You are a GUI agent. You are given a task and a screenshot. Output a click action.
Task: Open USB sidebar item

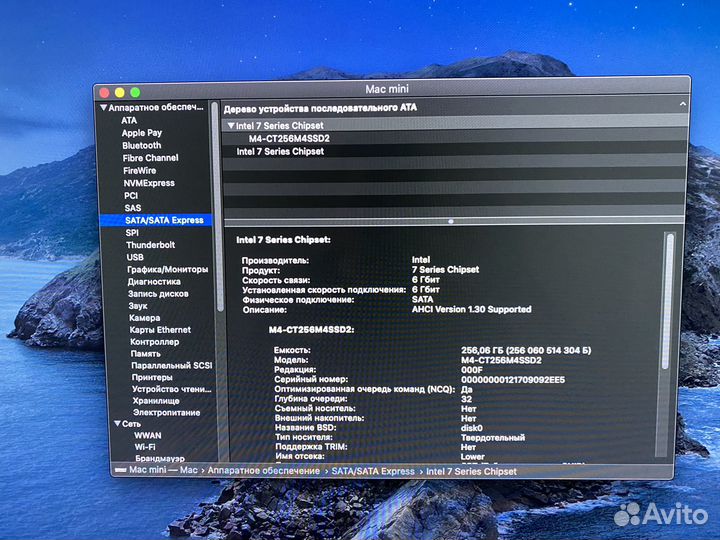click(135, 257)
